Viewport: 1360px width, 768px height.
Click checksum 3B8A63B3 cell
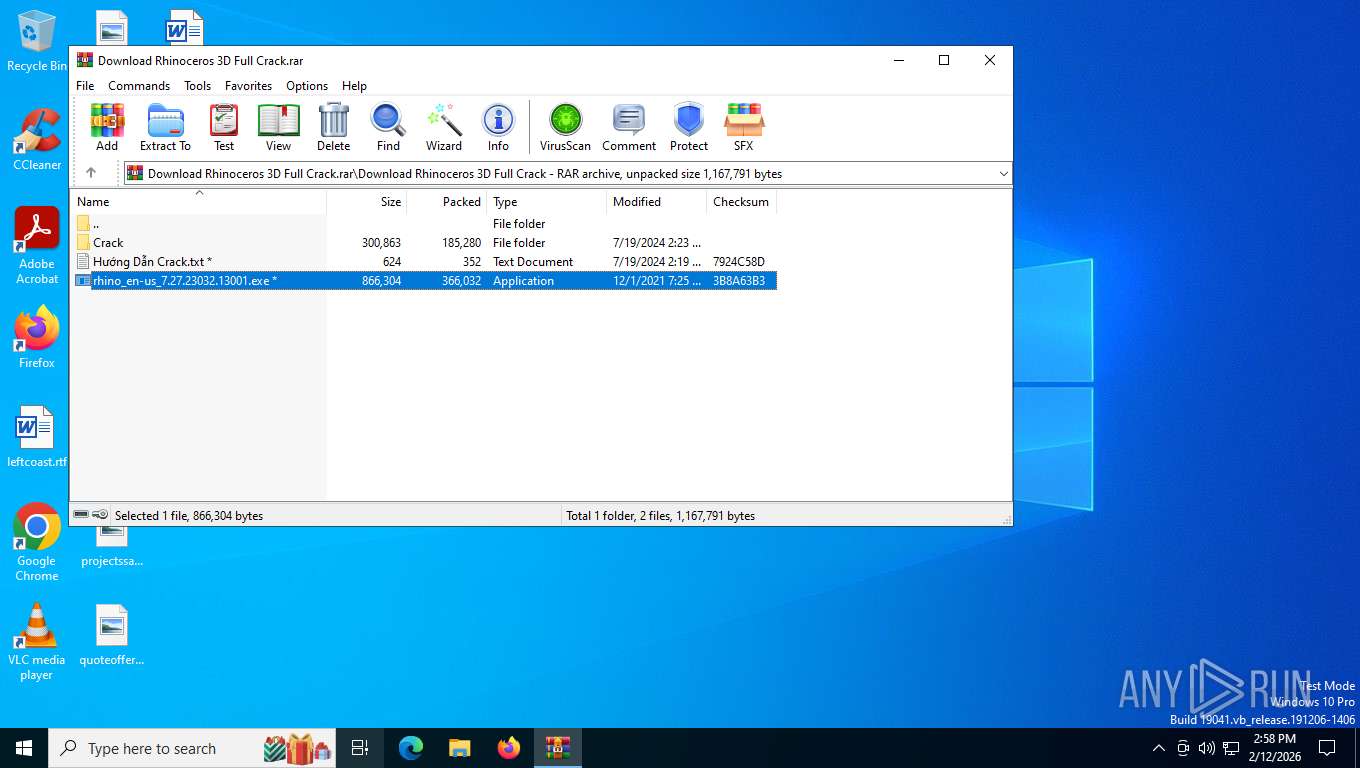739,280
